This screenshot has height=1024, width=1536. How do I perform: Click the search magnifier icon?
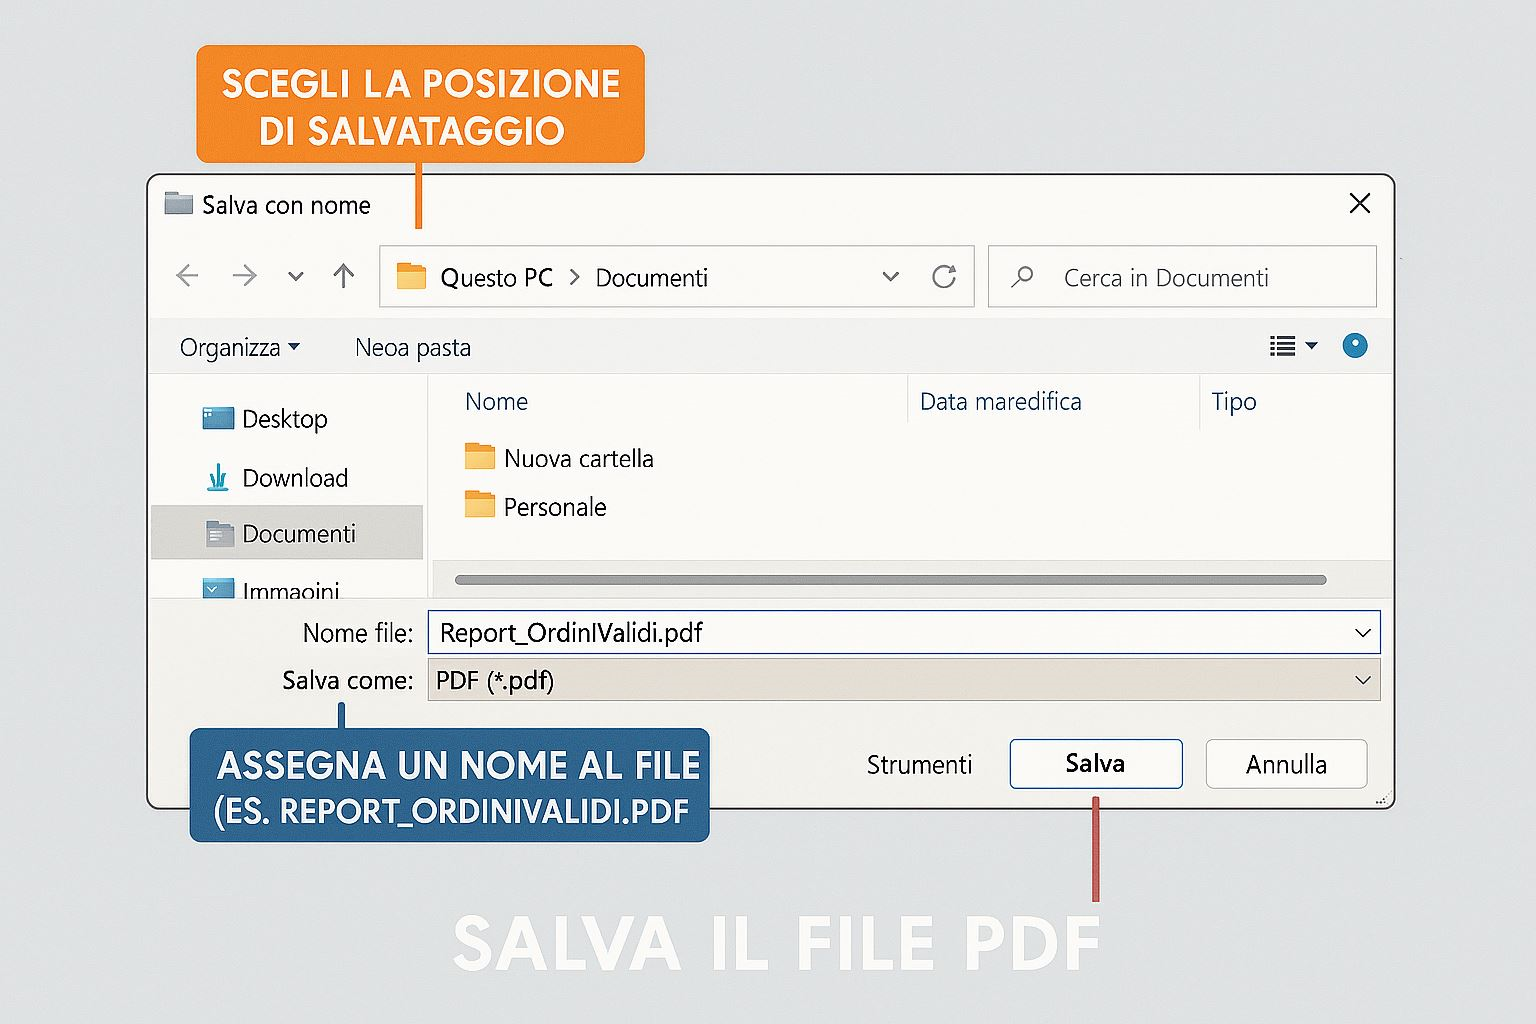[x=1022, y=277]
